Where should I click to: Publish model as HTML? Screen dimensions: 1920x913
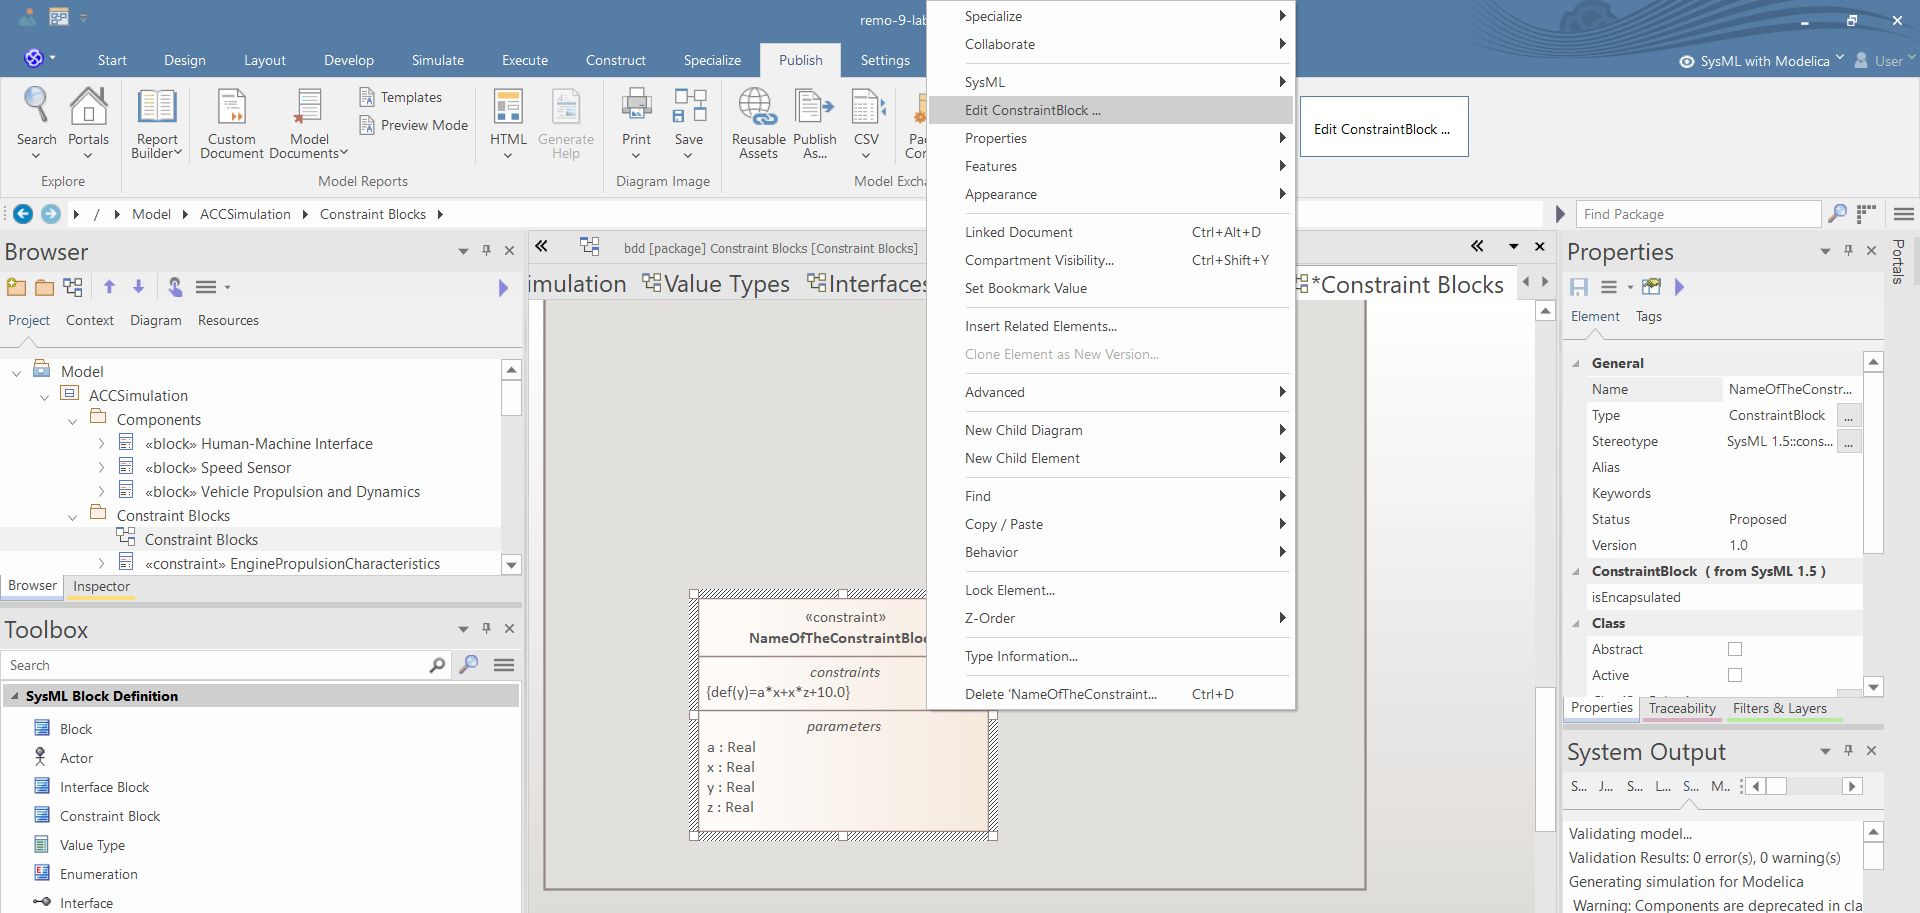(x=508, y=122)
